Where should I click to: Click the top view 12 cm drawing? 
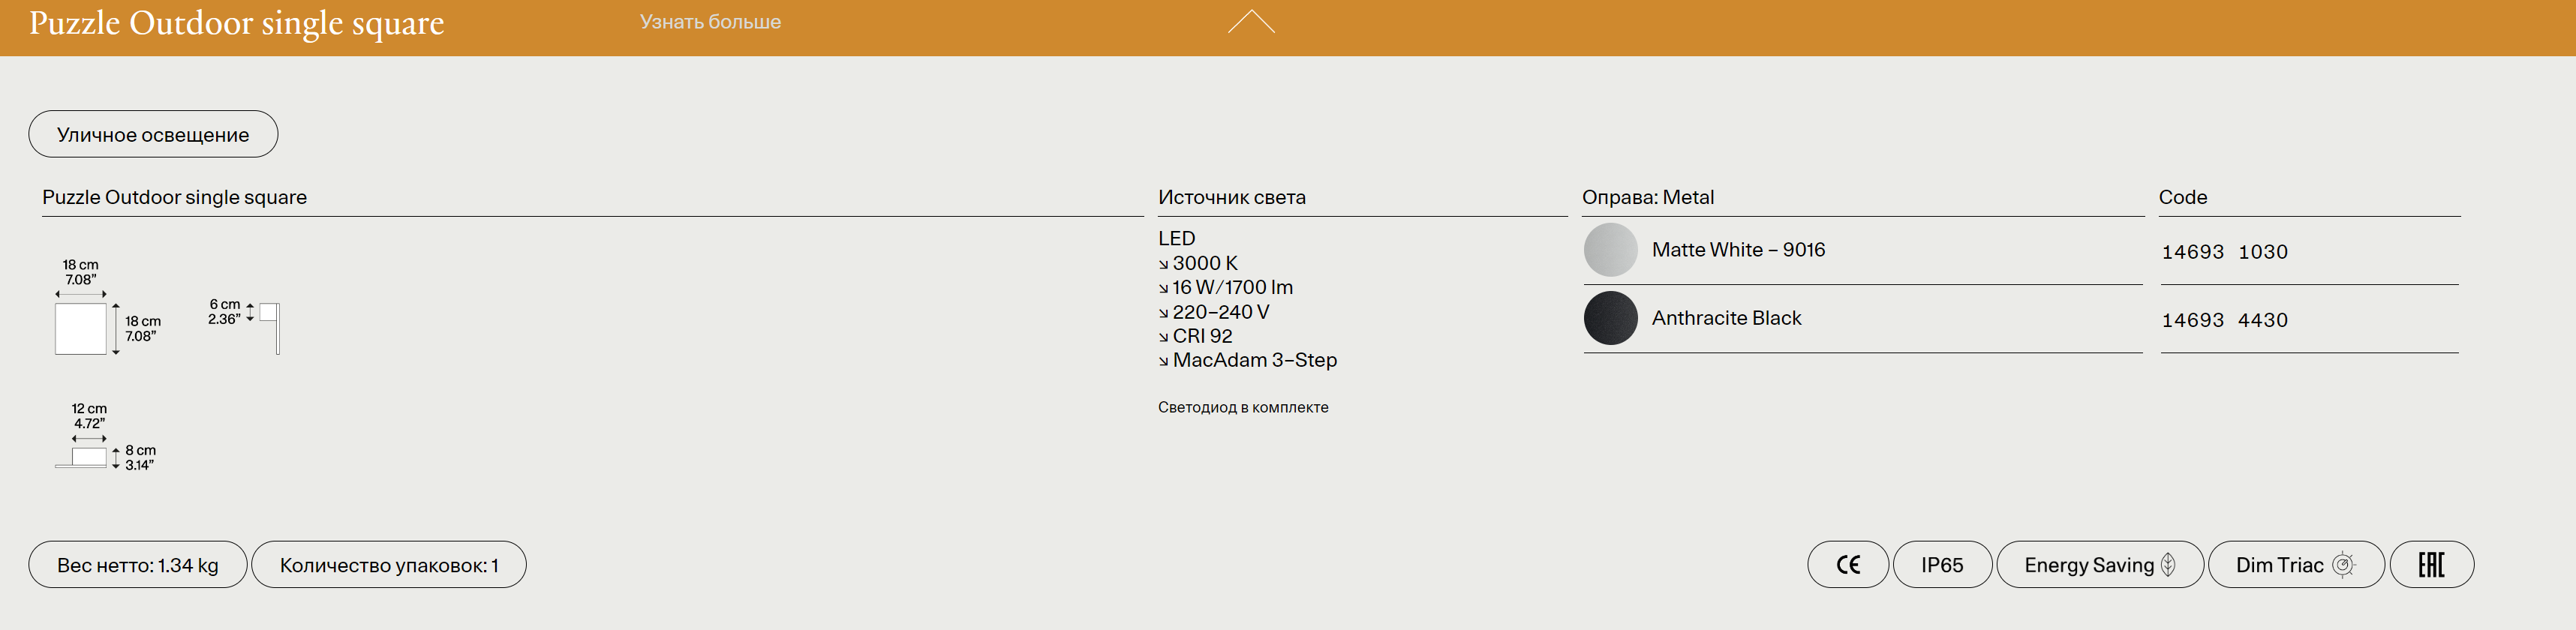(x=89, y=457)
